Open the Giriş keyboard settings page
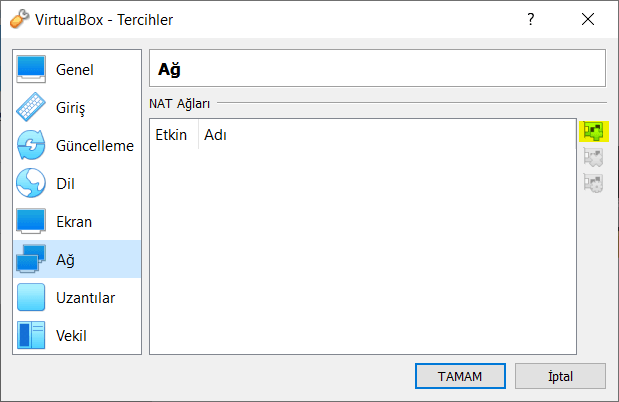This screenshot has height=402, width=619. tap(76, 107)
